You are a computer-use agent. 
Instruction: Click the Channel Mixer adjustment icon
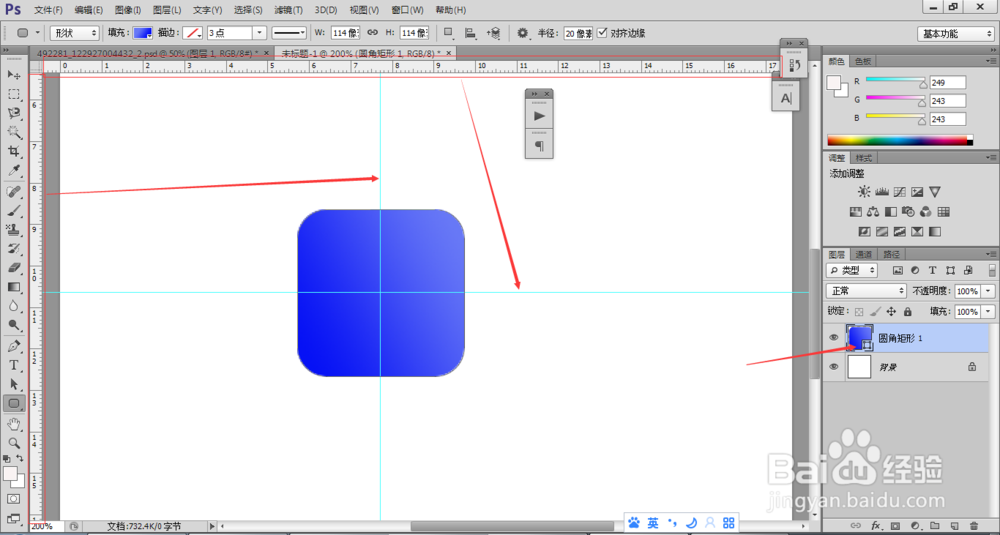(x=927, y=212)
